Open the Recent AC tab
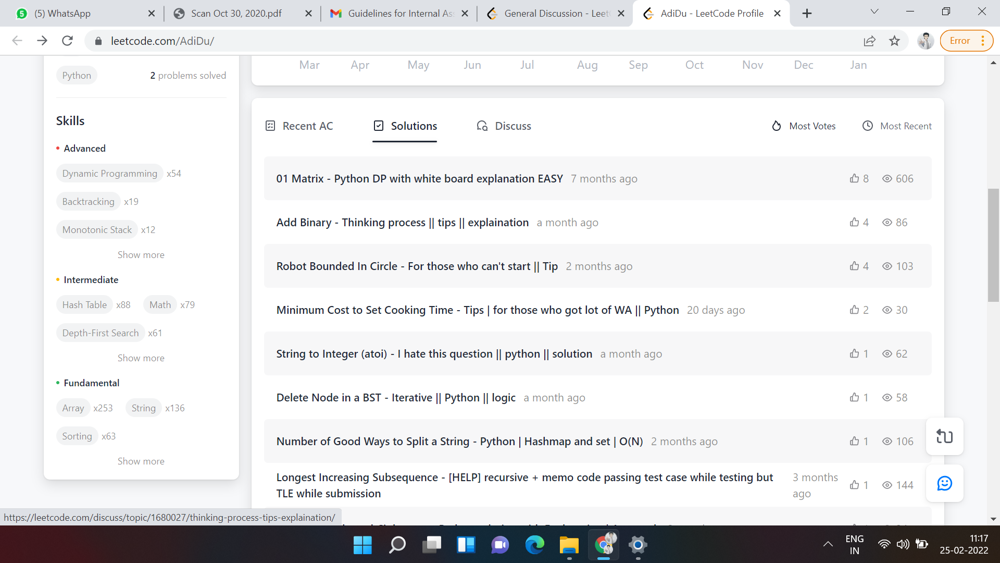The height and width of the screenshot is (563, 1000). pos(299,126)
